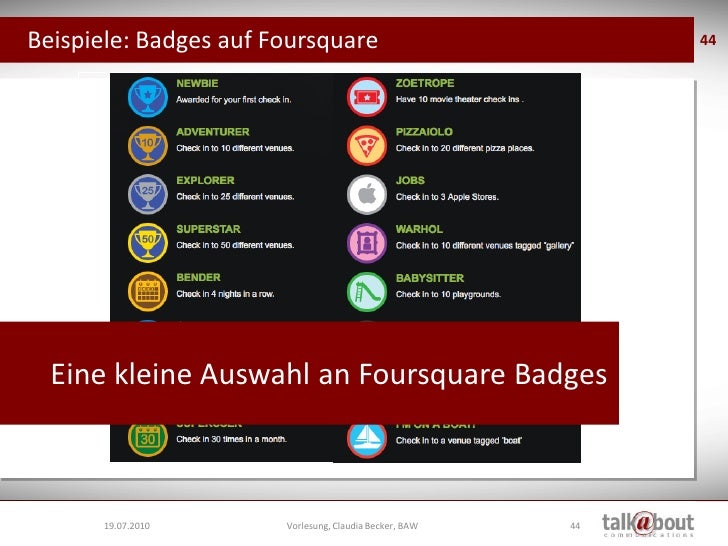728x546 pixels.
Task: Click 'Check in to 3 Apple Stores.' text
Action: pyautogui.click(x=447, y=197)
